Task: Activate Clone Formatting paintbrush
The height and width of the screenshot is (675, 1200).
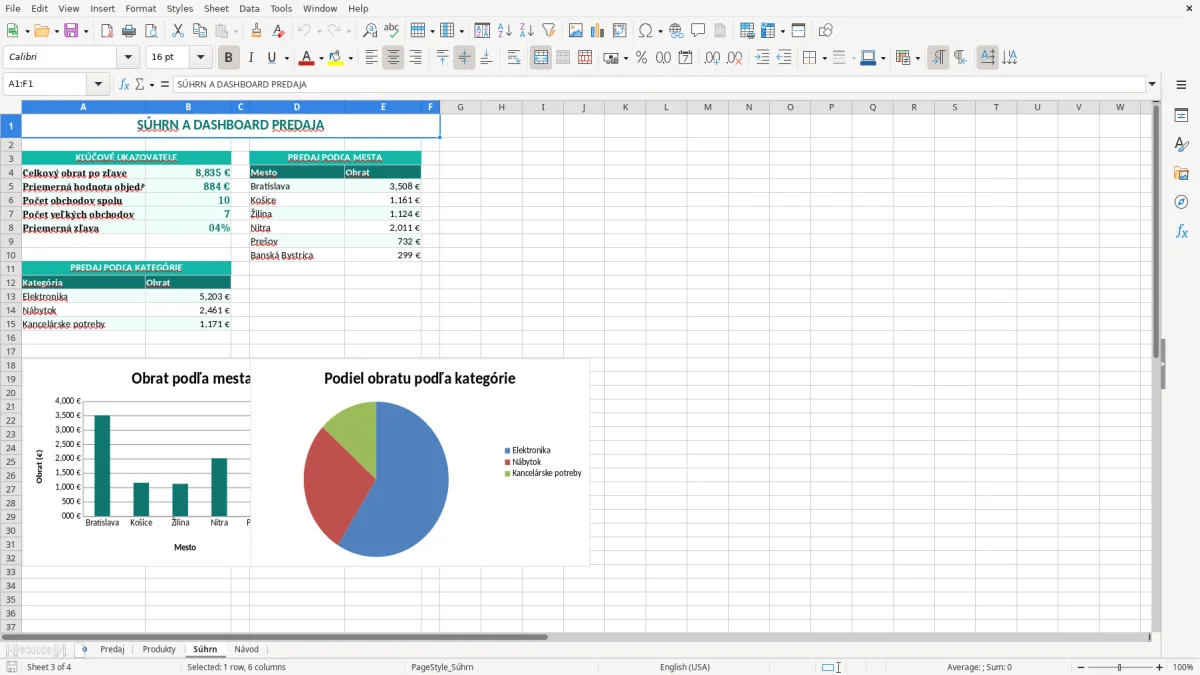Action: pyautogui.click(x=257, y=31)
